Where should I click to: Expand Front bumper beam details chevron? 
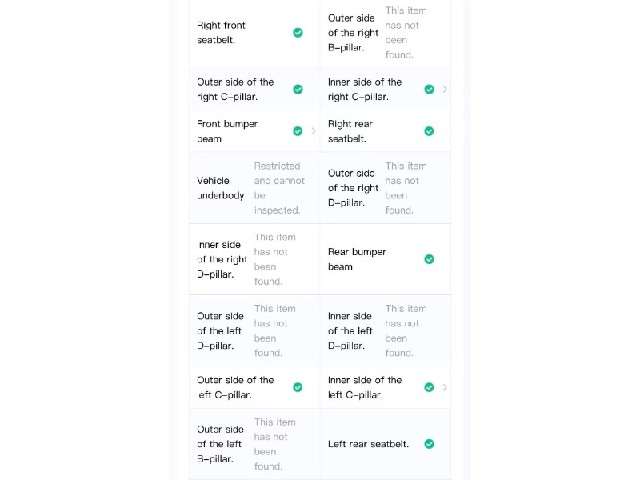(313, 131)
